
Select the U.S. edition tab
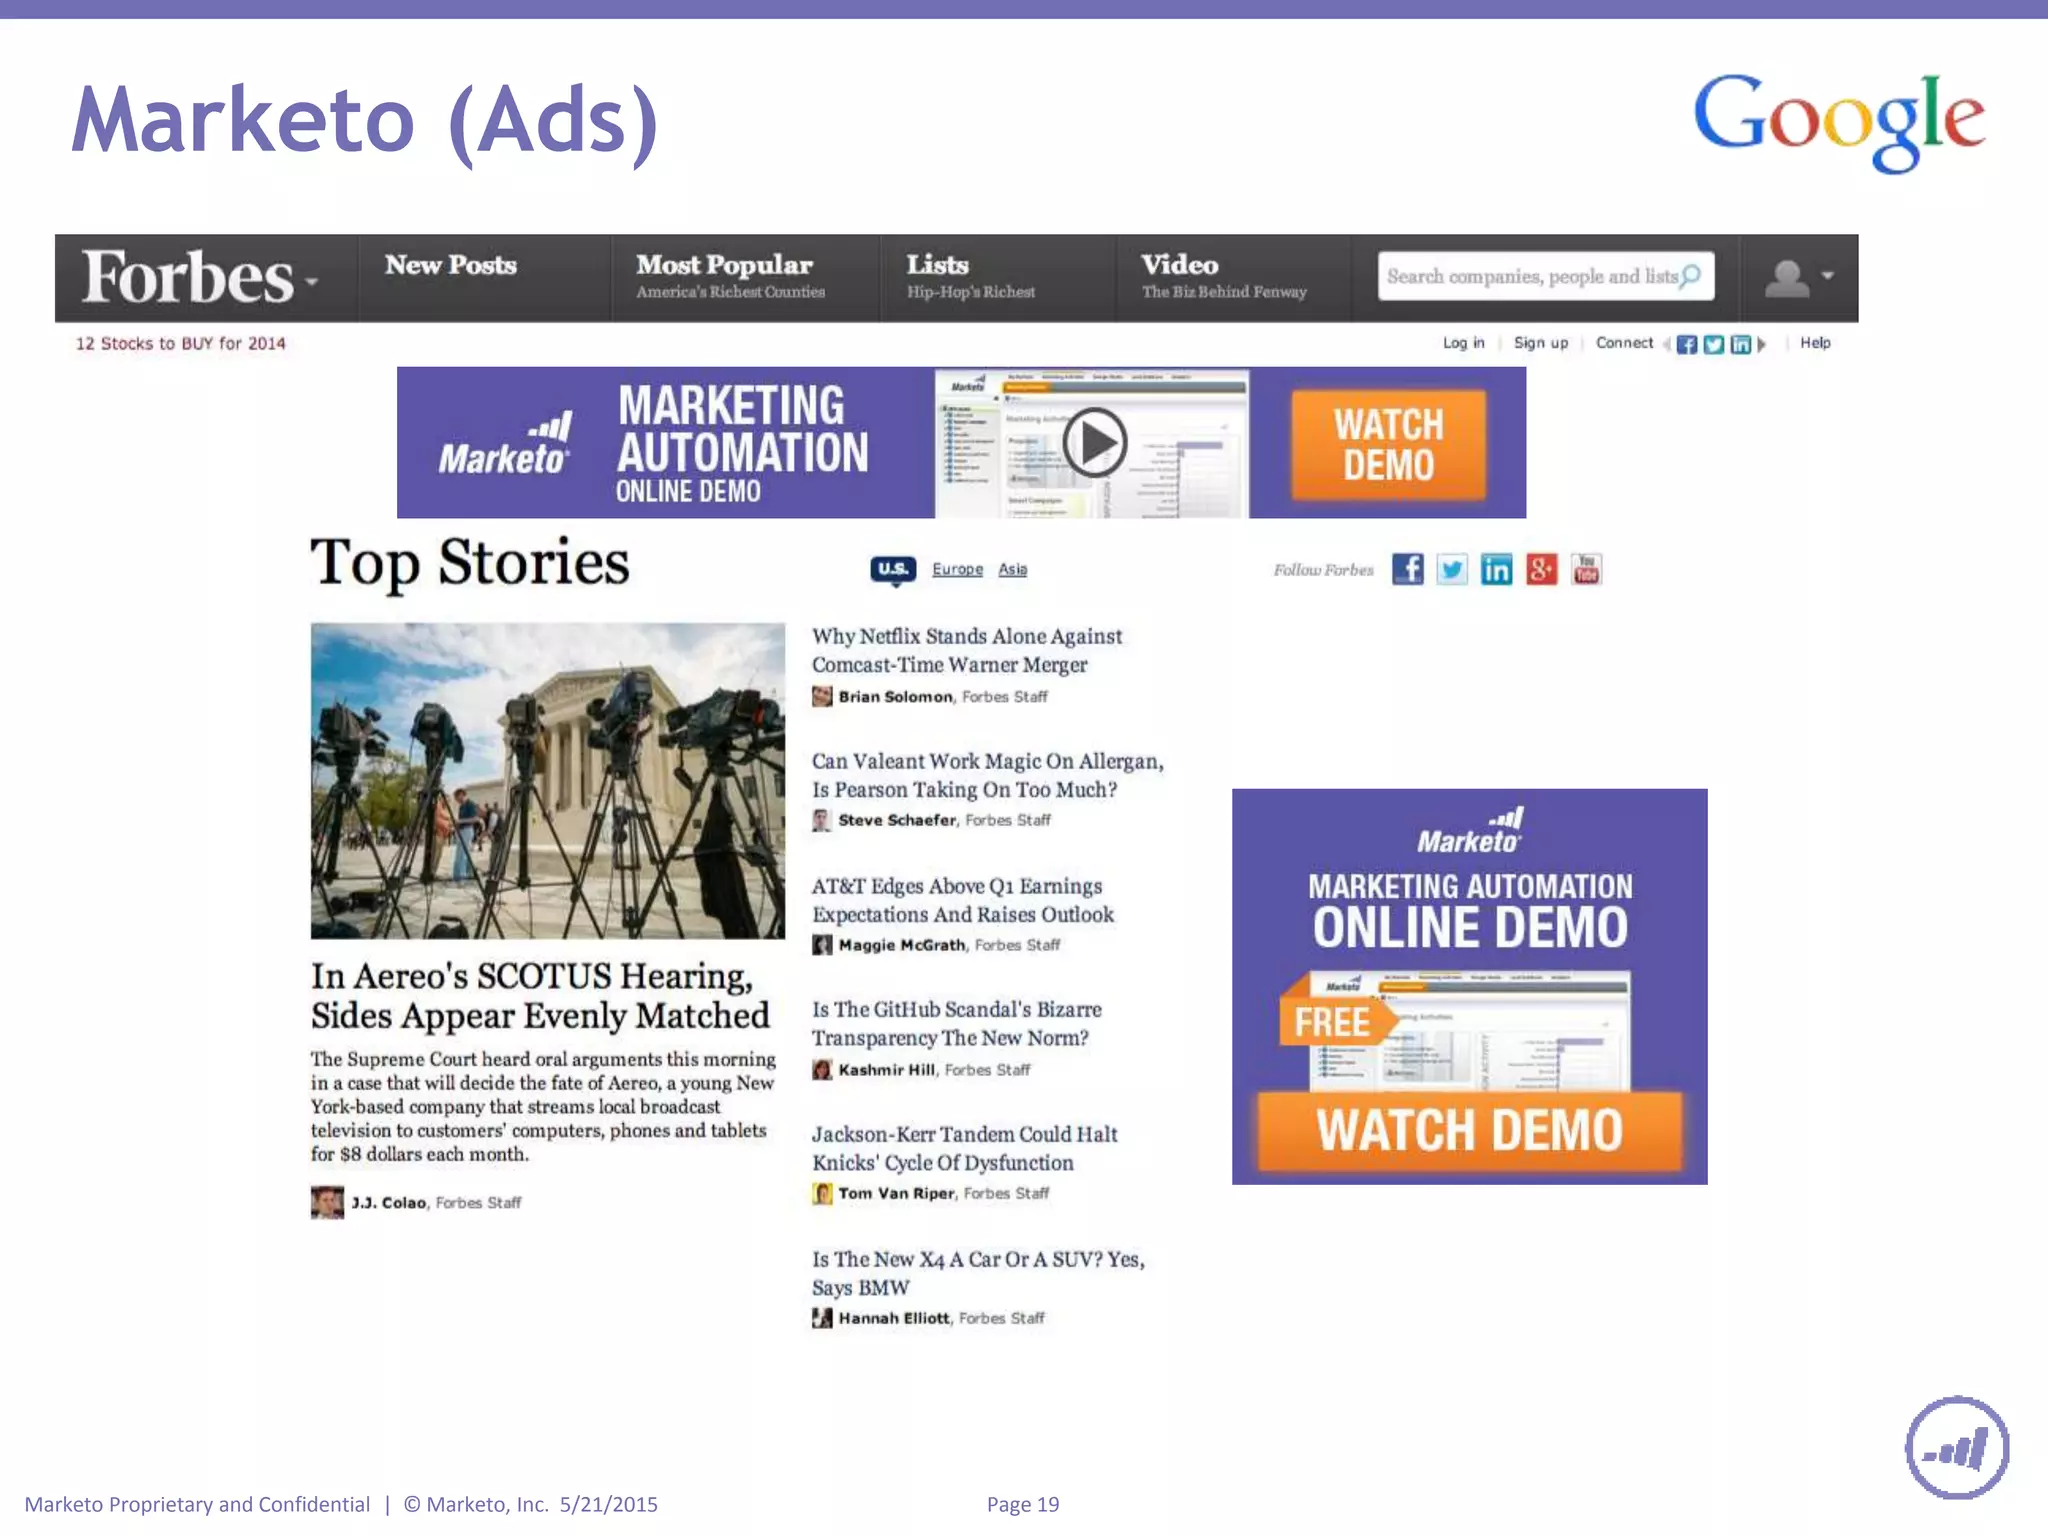click(893, 570)
